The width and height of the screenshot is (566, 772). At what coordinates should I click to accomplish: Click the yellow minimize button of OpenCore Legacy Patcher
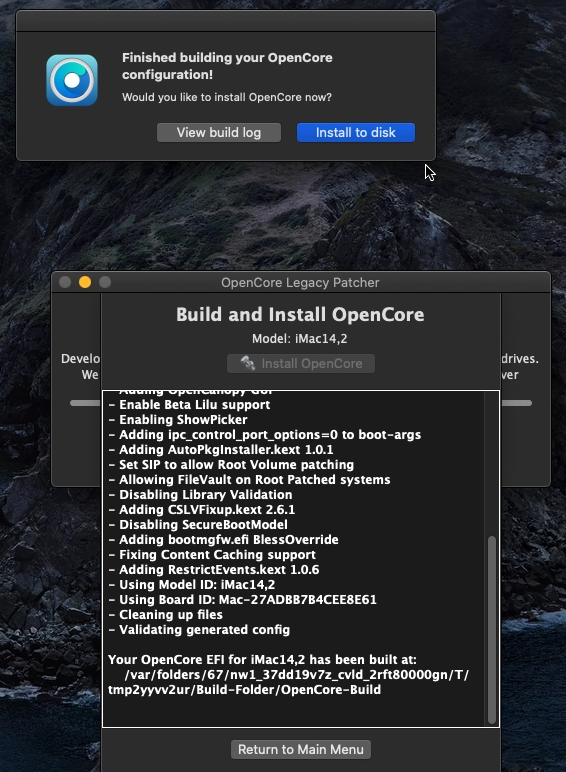tap(85, 282)
